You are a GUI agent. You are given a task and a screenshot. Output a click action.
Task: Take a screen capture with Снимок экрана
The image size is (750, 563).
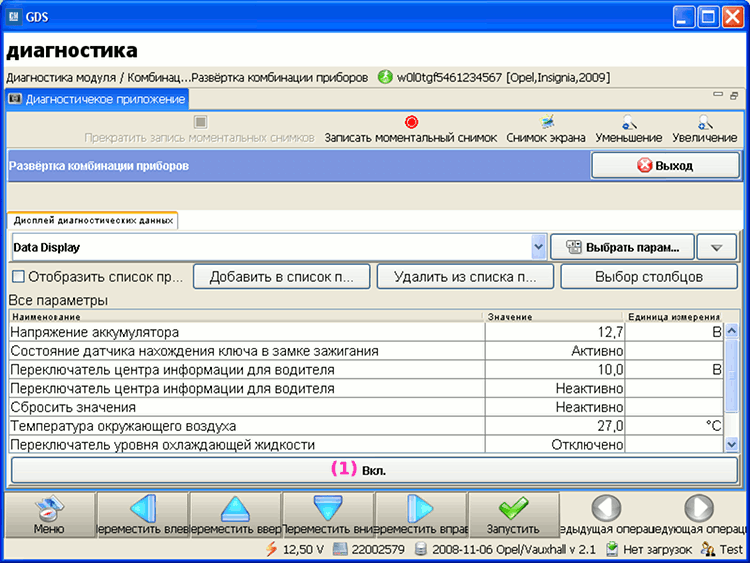546,130
